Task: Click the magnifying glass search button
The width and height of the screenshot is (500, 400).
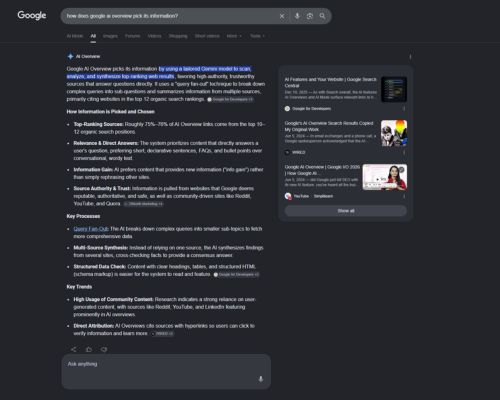Action: (322, 16)
